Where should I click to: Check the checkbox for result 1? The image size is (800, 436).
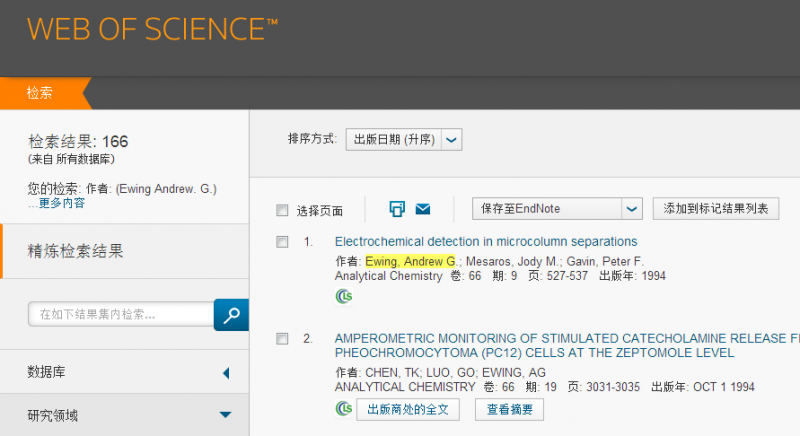282,242
